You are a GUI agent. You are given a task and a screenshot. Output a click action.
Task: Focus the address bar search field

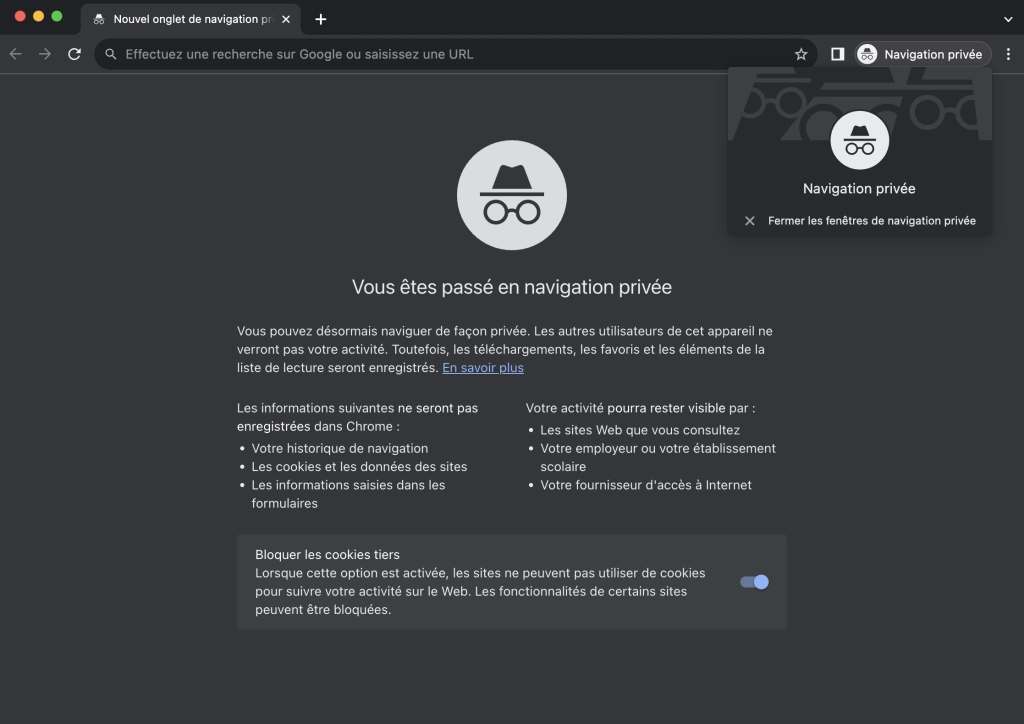pyautogui.click(x=455, y=54)
